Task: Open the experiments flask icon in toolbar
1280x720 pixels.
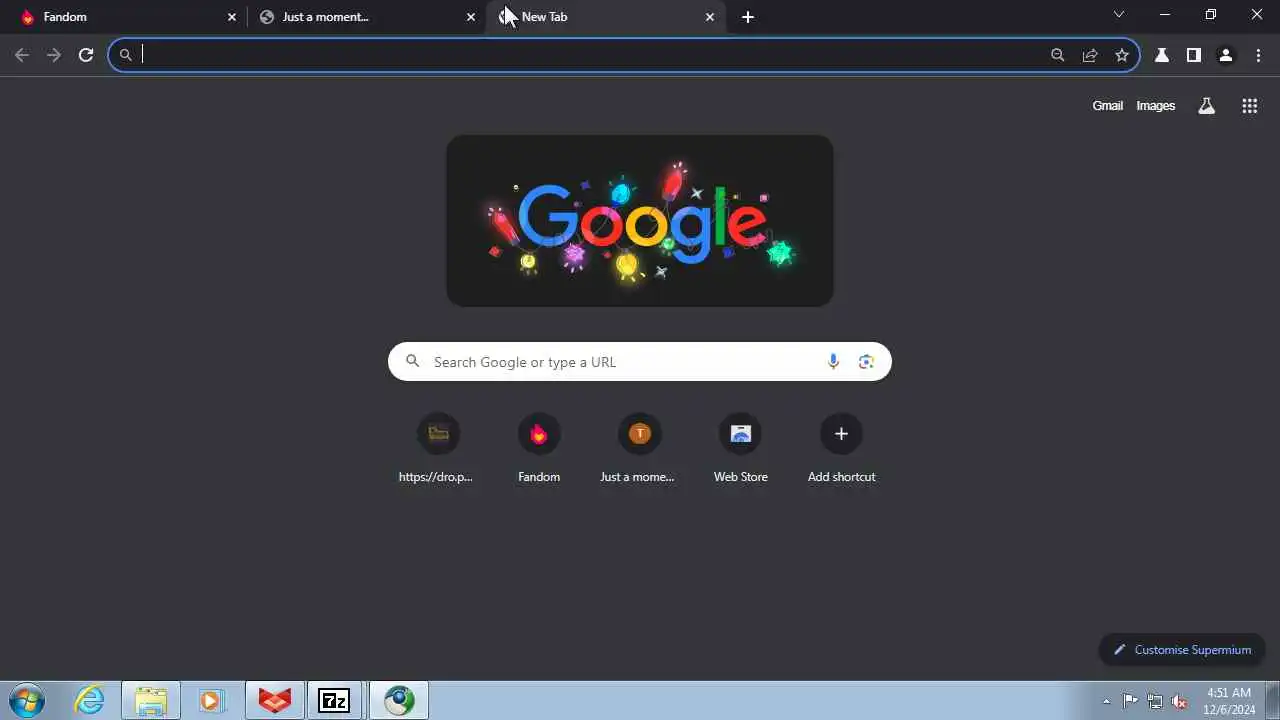Action: 1162,55
